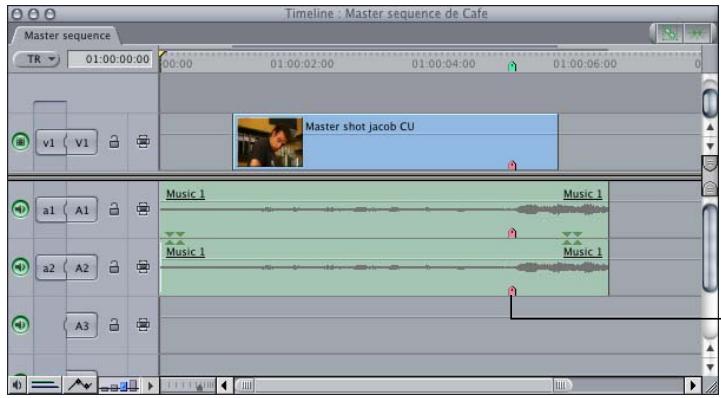Click the audio tracks scroll down arrow
The image size is (721, 398).
click(710, 368)
